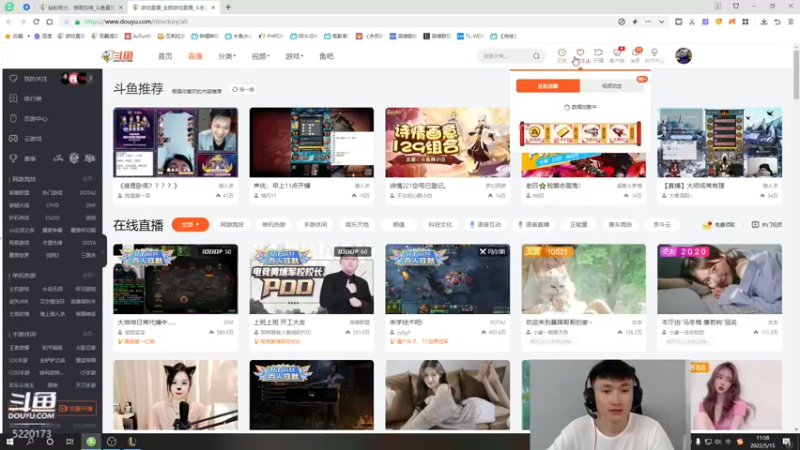Expand the 分类 category dropdown
800x450 pixels.
227,56
